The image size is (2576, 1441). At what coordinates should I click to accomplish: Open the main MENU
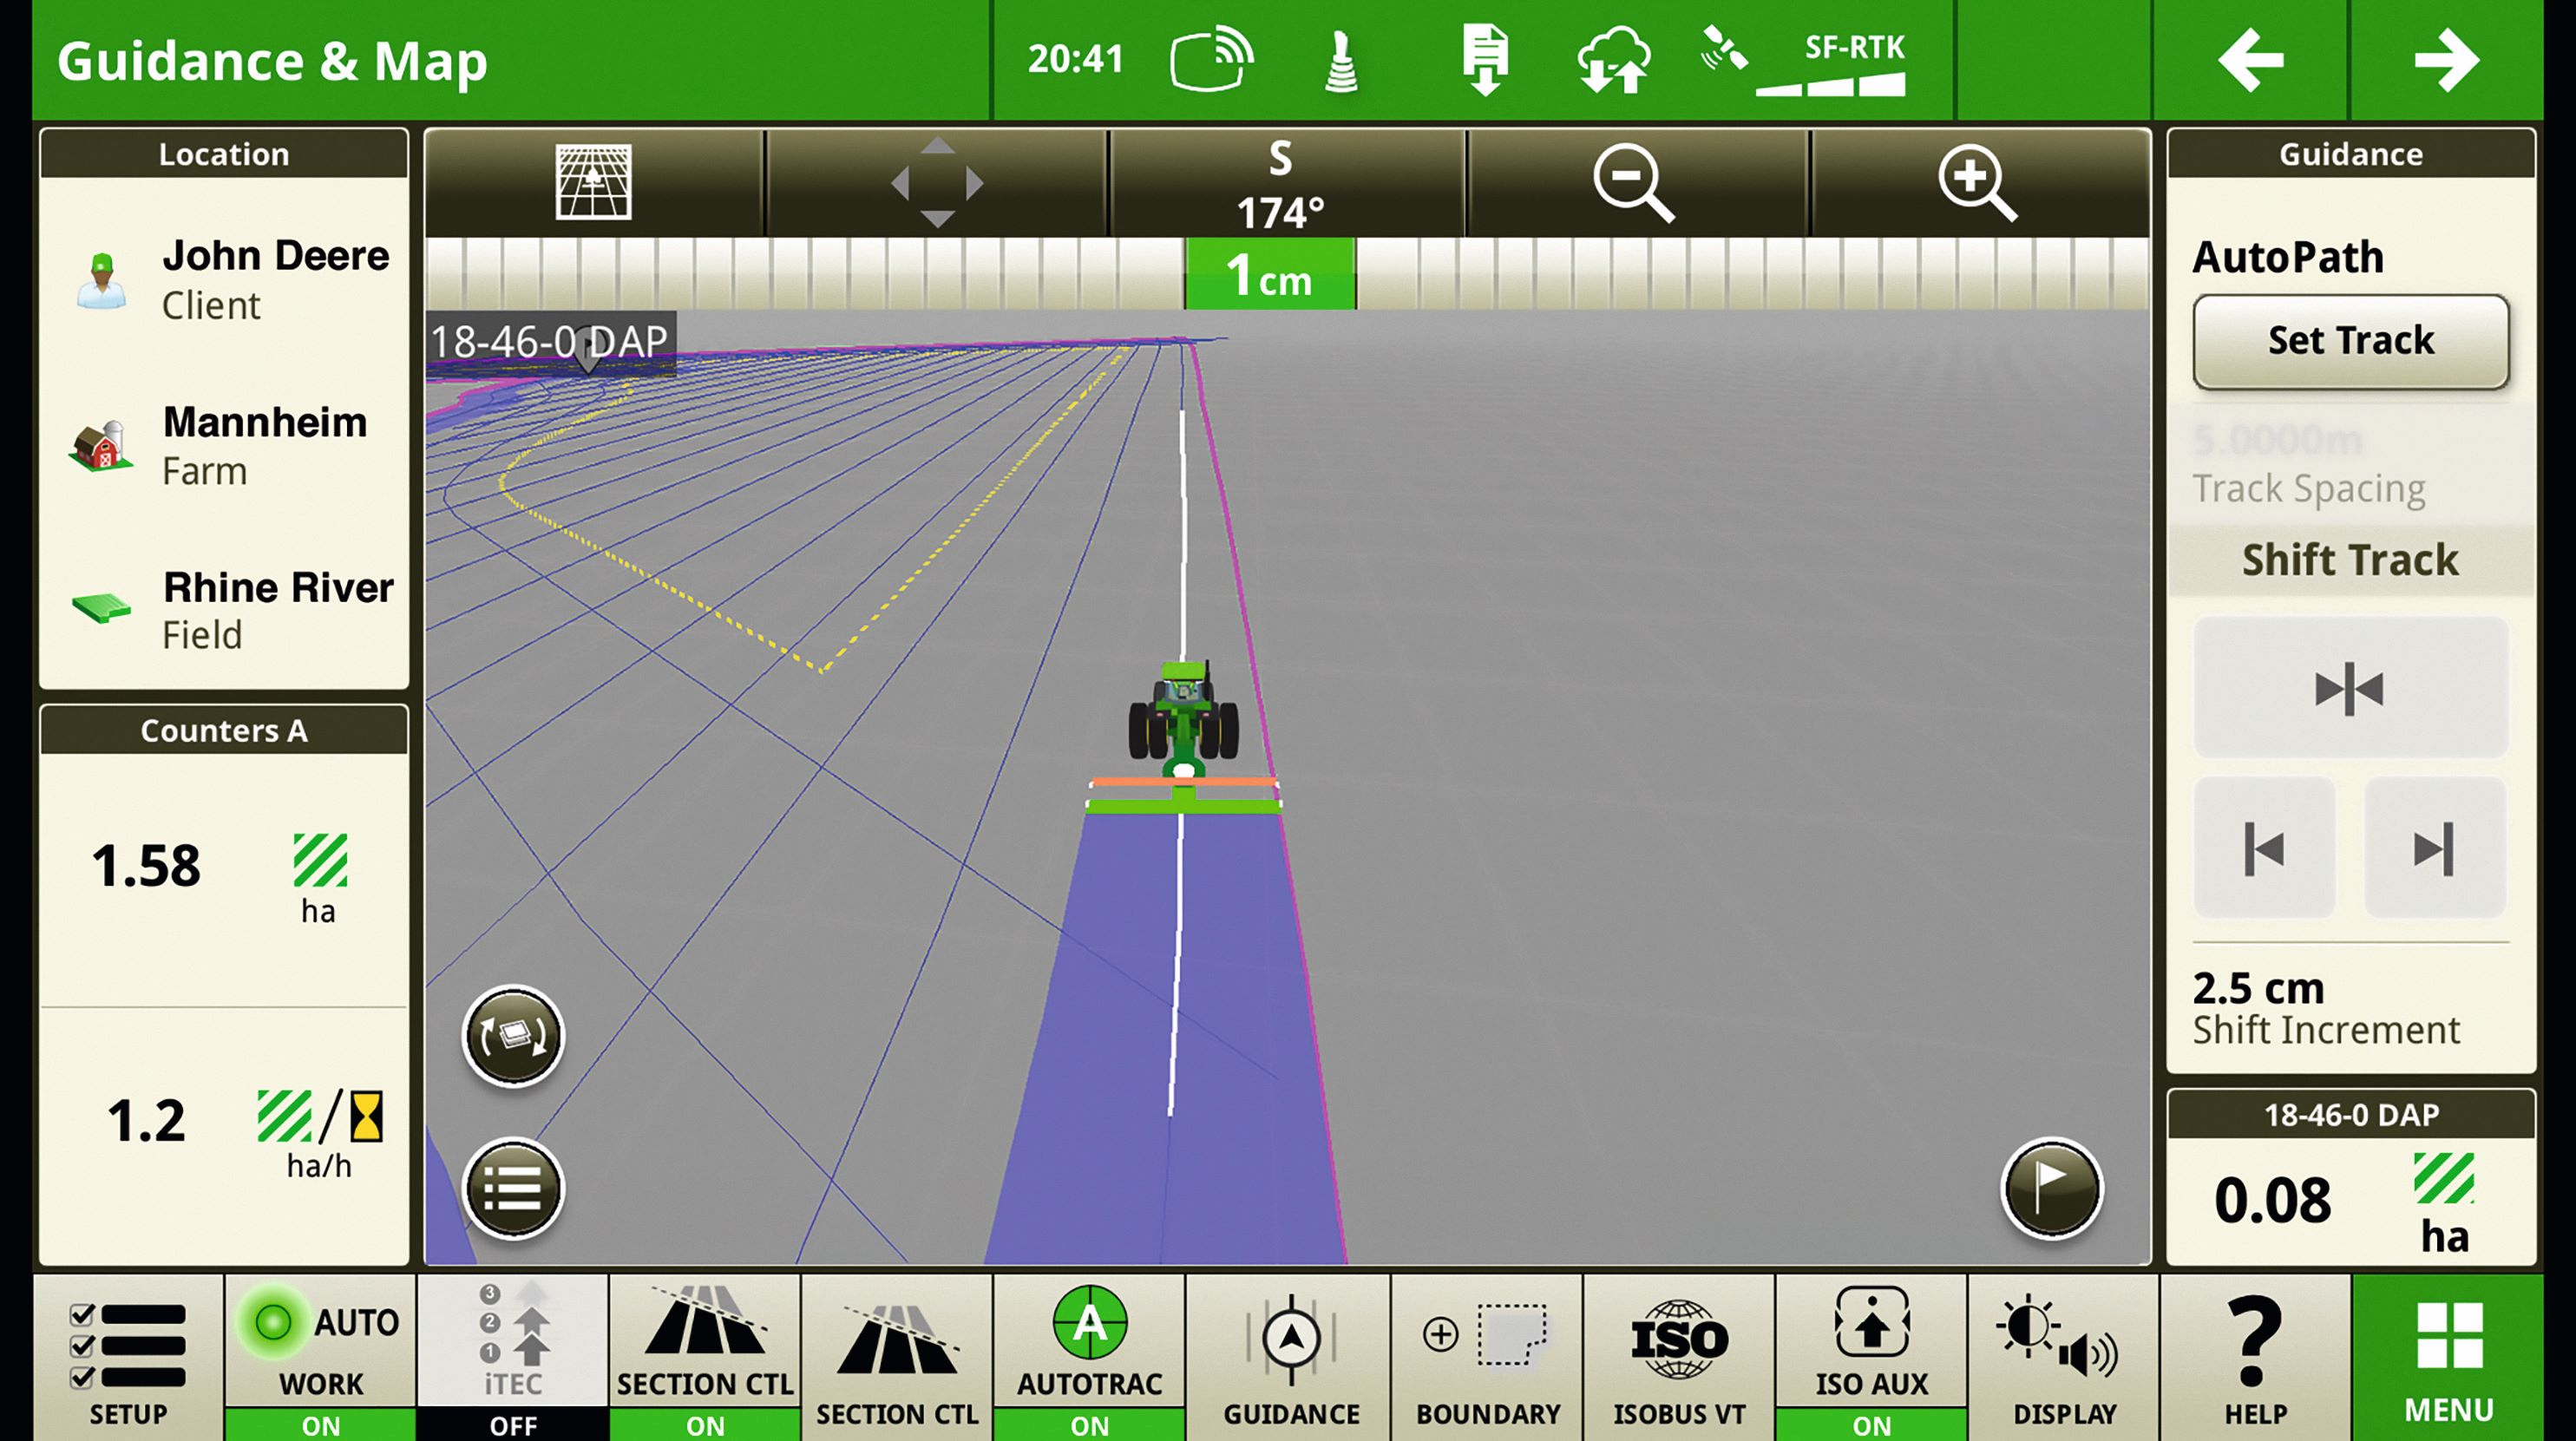coord(2448,1355)
